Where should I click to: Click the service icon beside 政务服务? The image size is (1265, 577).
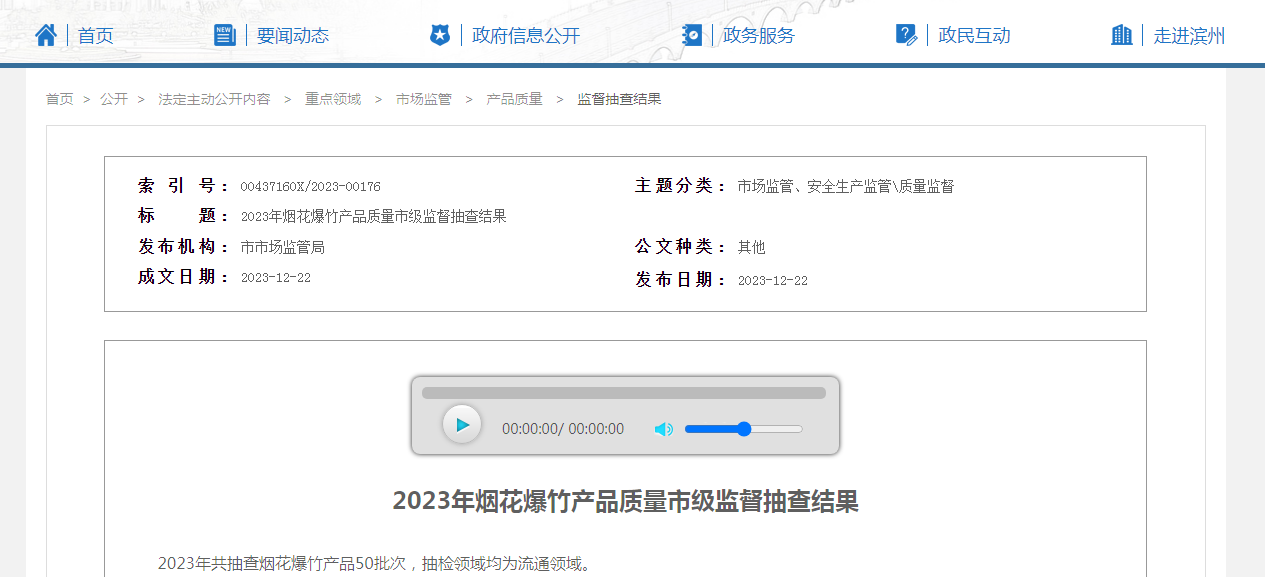pos(692,35)
